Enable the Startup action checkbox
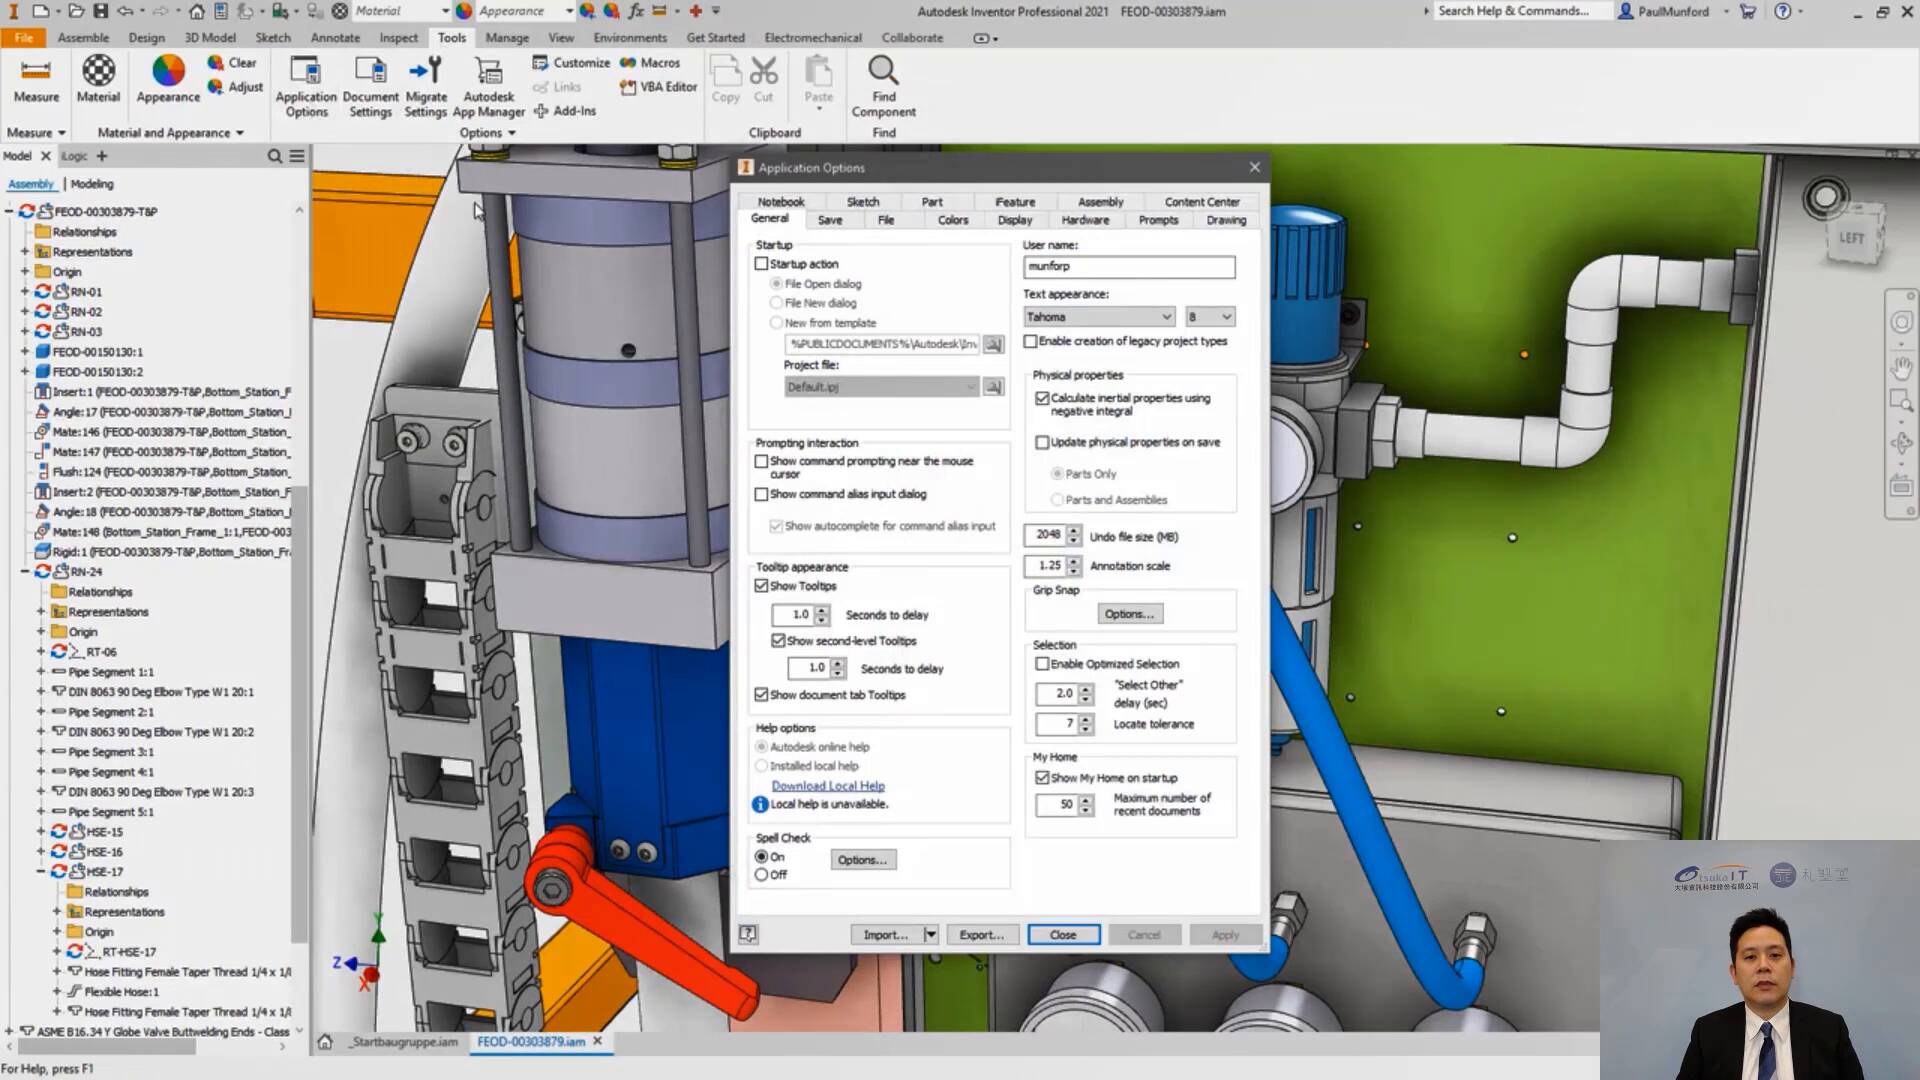The height and width of the screenshot is (1080, 1920). click(761, 264)
